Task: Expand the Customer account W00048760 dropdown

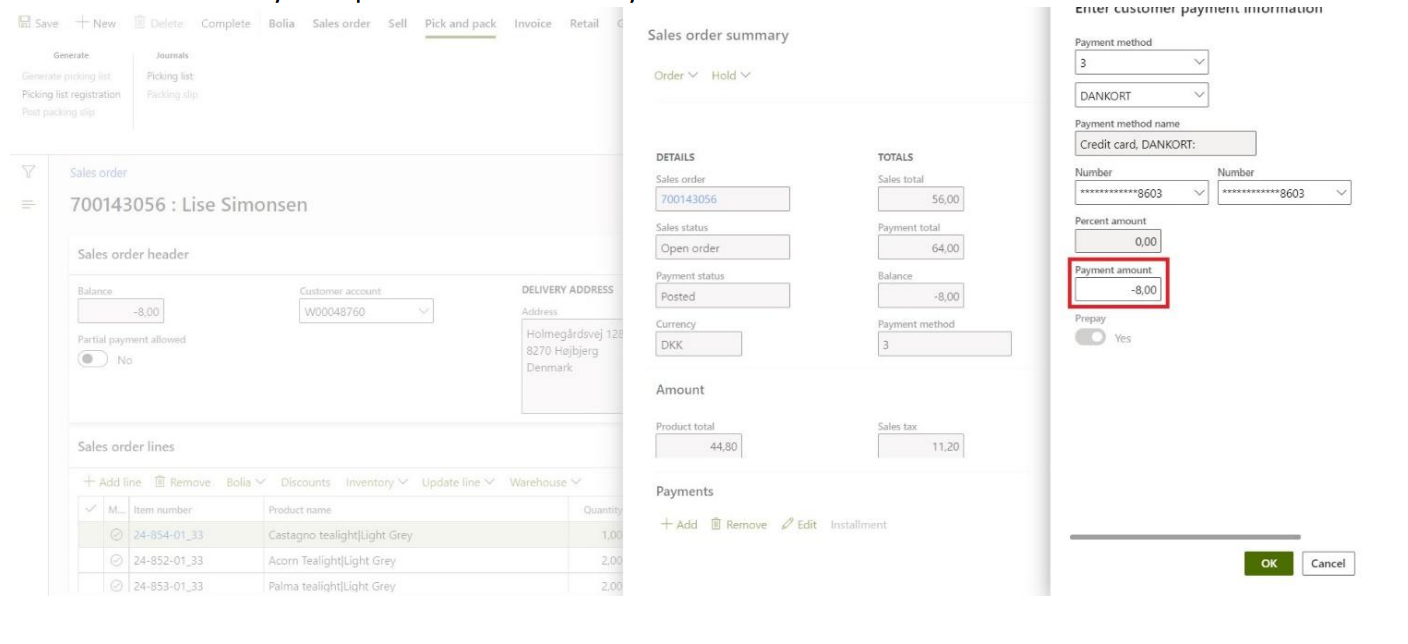Action: tap(424, 311)
